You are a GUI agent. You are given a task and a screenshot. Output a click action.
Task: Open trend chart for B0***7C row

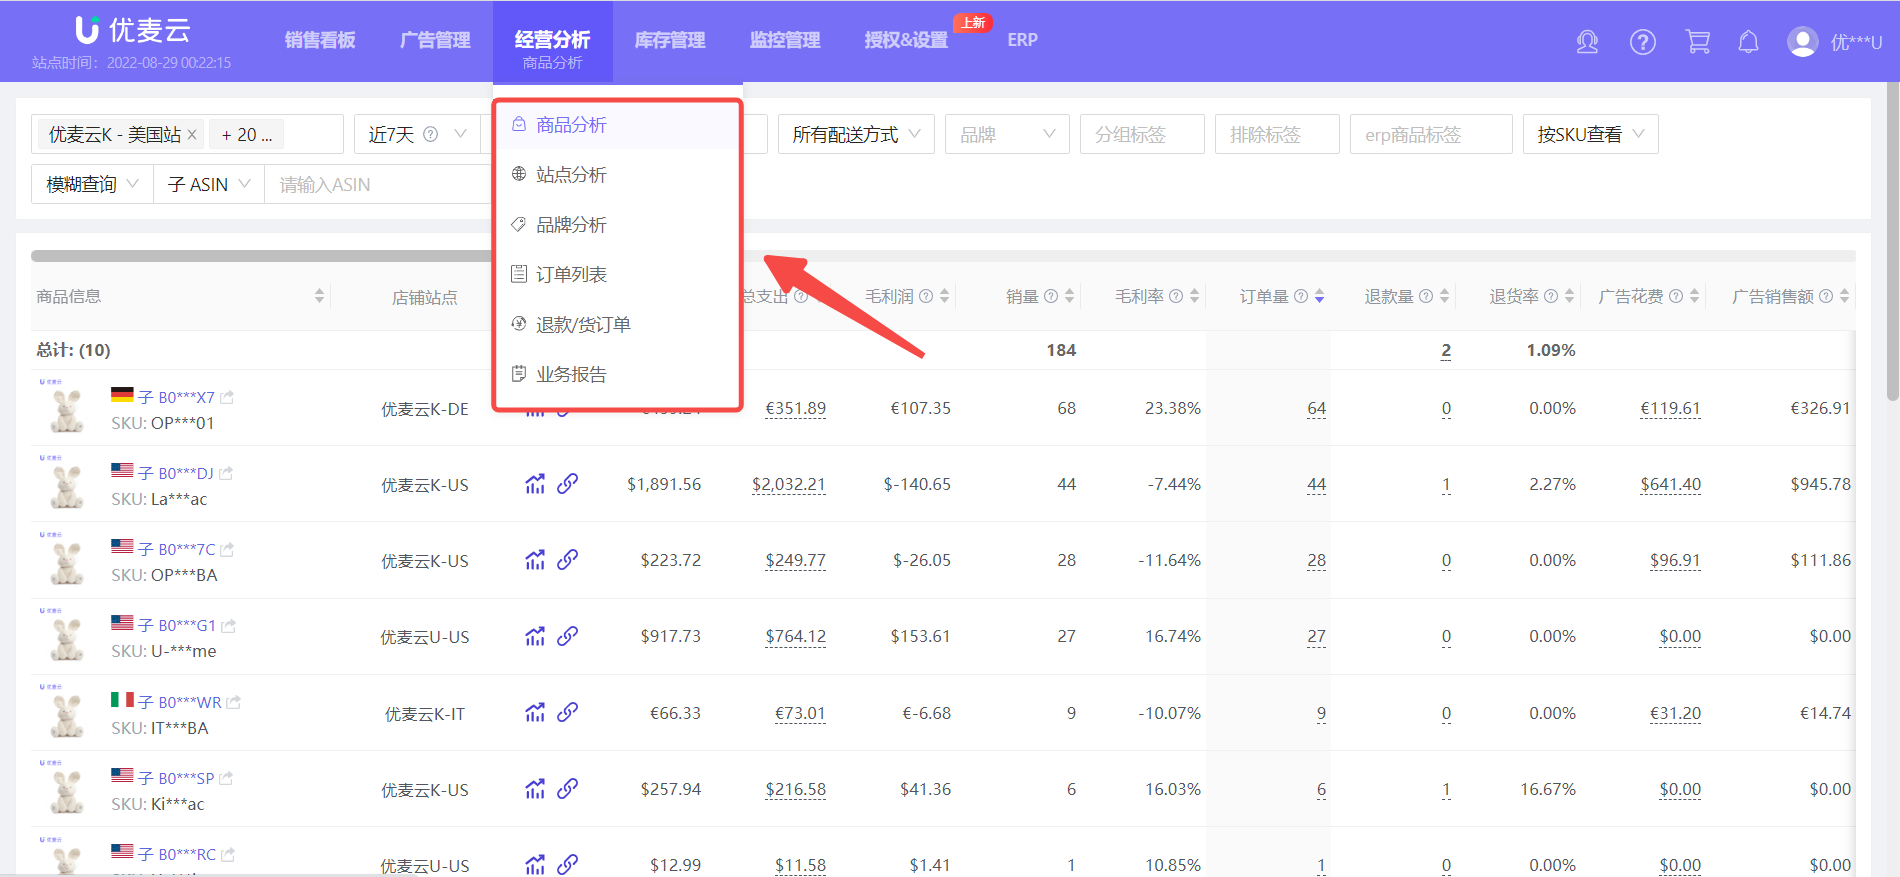pos(535,560)
